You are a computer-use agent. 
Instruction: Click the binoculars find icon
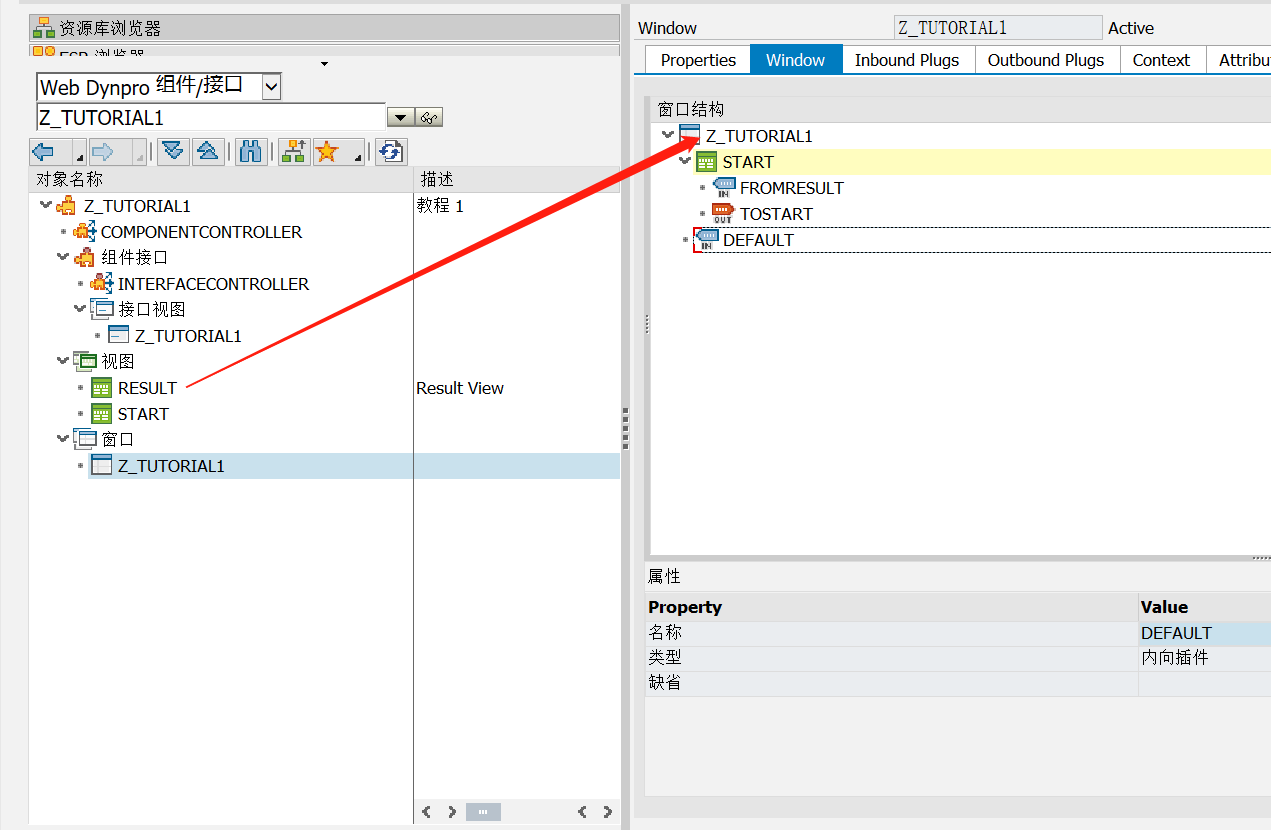point(249,151)
